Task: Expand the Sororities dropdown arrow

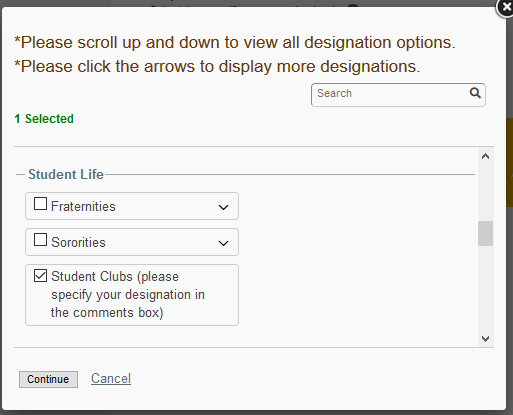Action: pyautogui.click(x=223, y=243)
